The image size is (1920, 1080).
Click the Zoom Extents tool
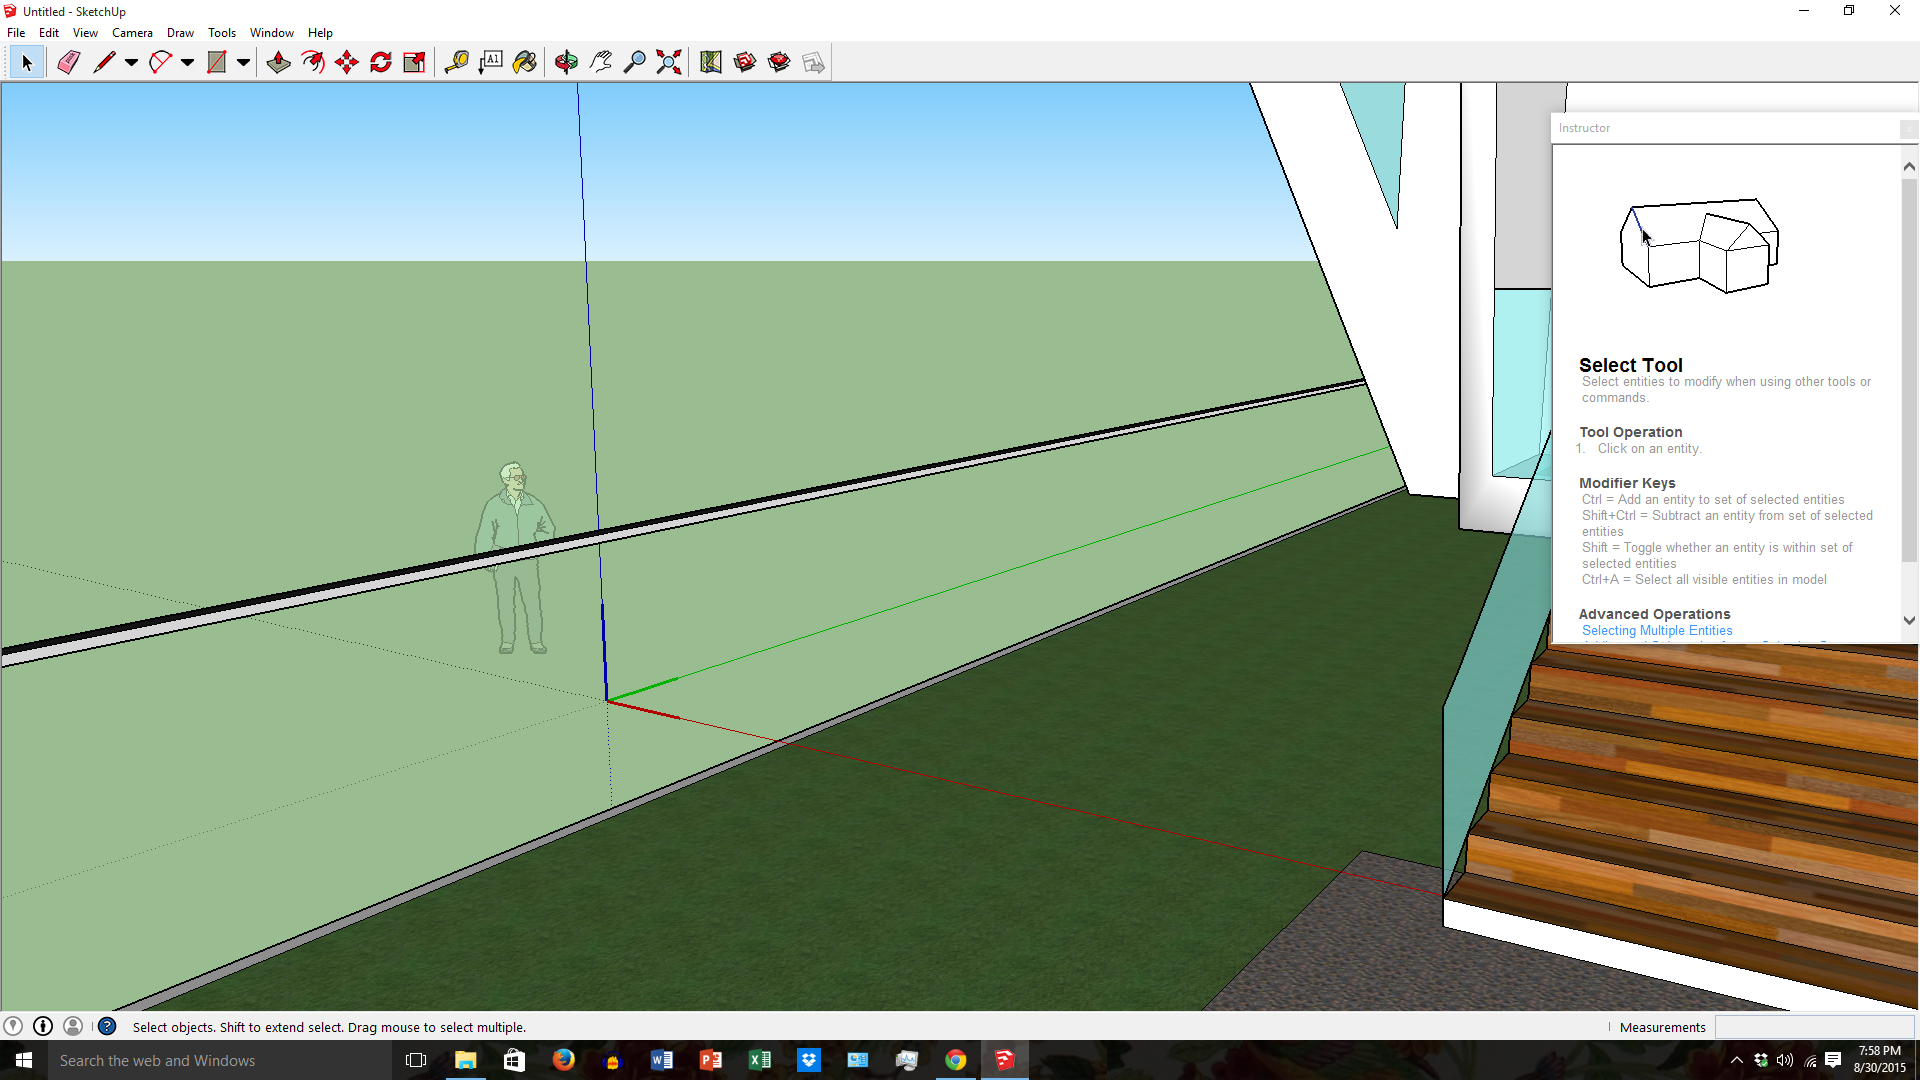669,63
